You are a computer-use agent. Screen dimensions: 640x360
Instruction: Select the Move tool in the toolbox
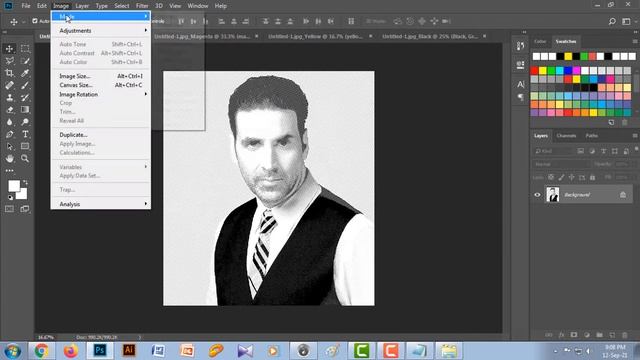pos(9,49)
